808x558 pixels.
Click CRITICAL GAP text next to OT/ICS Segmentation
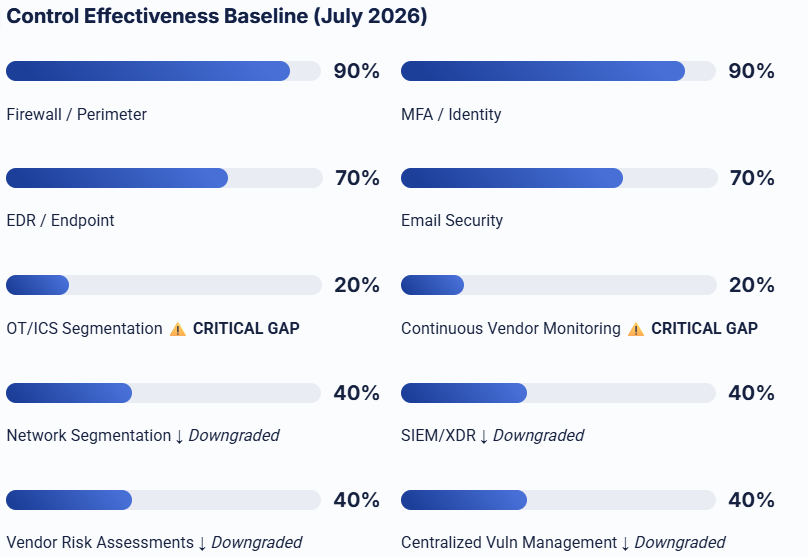[246, 329]
